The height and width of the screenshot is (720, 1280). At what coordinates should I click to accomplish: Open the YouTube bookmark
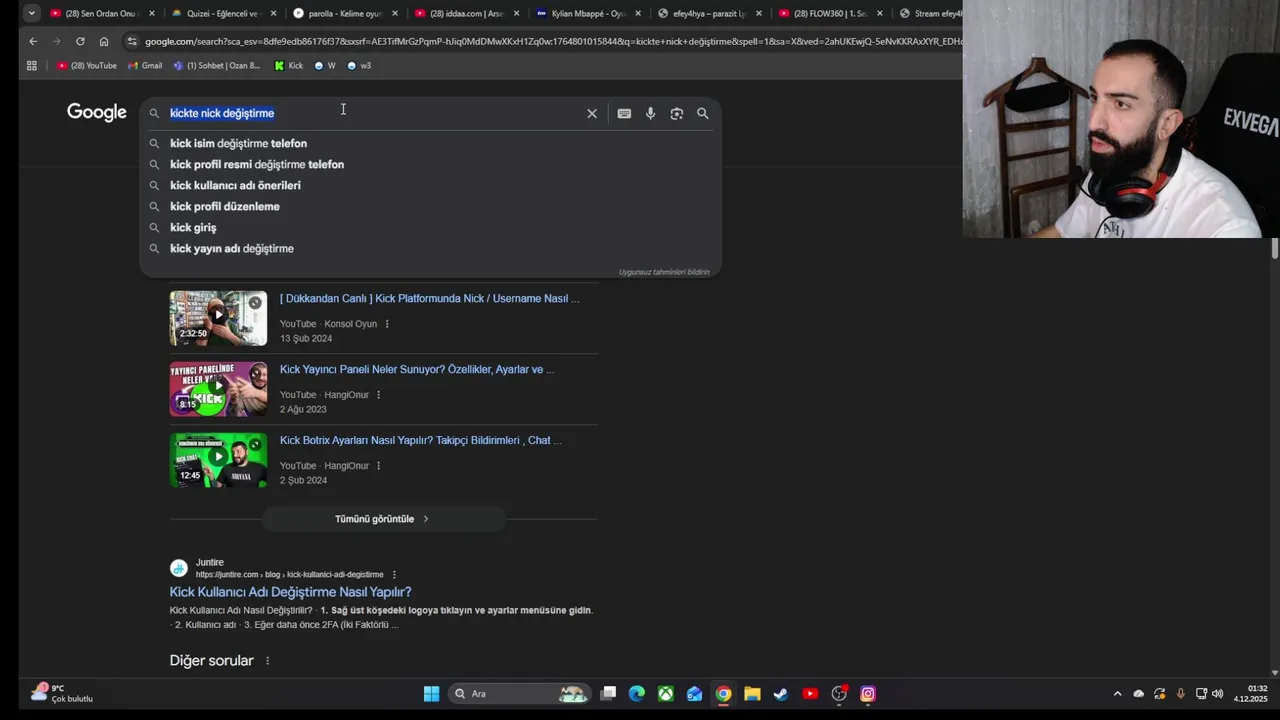pos(87,65)
